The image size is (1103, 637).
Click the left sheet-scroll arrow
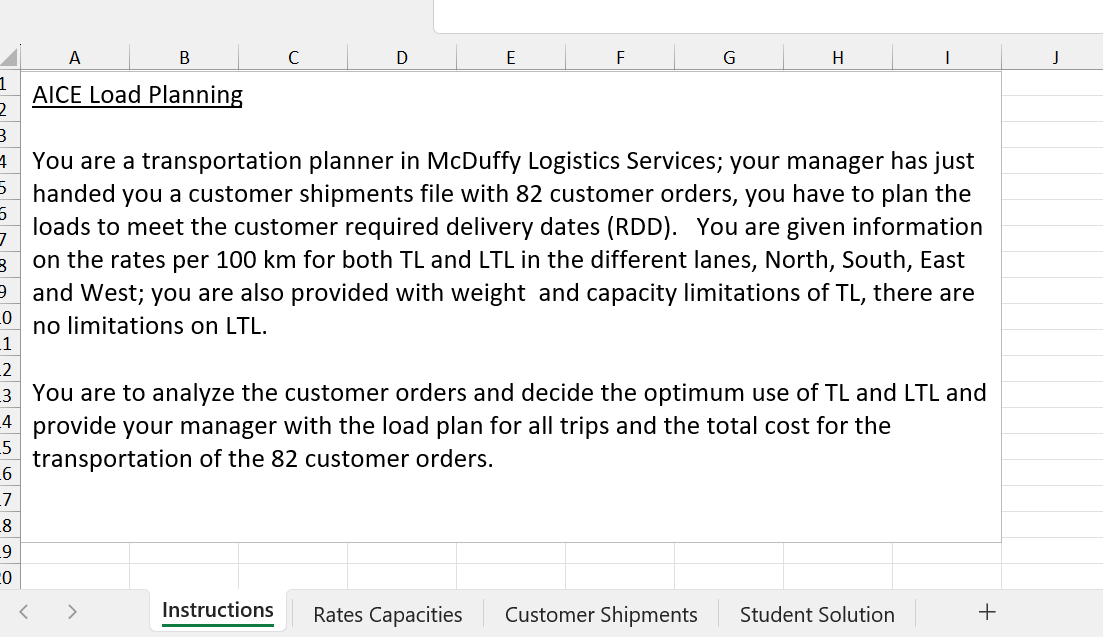click(22, 610)
